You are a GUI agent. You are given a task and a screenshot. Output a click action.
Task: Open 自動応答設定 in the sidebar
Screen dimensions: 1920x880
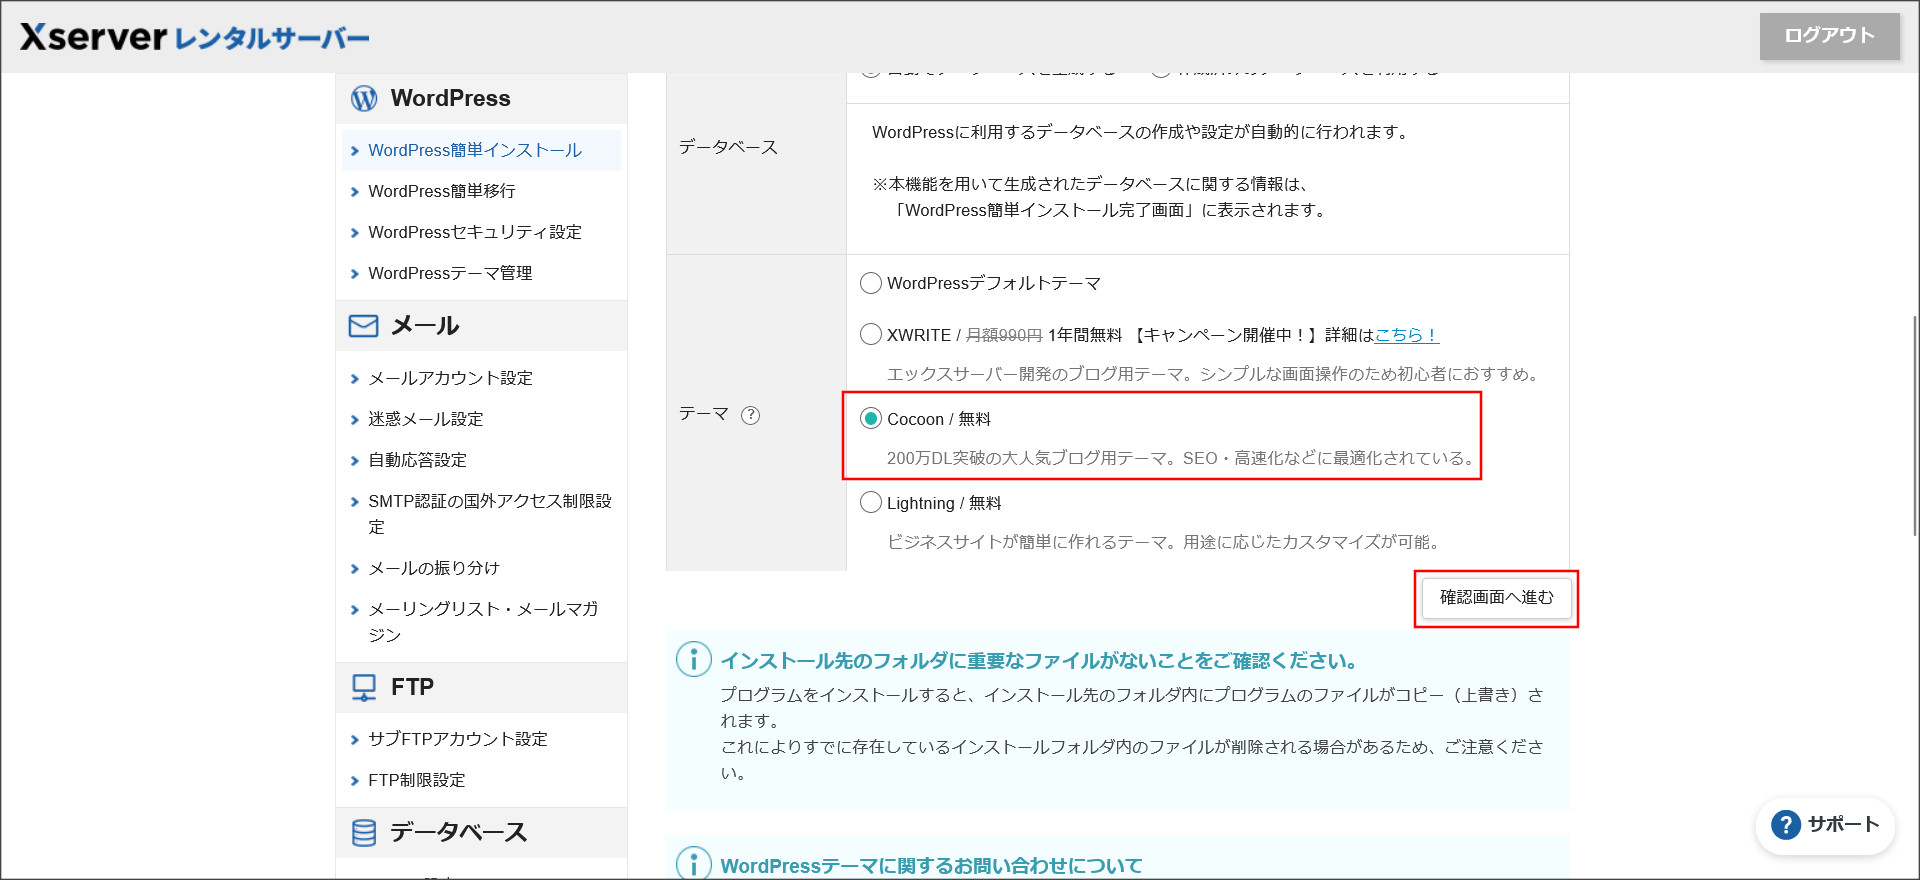coord(418,460)
